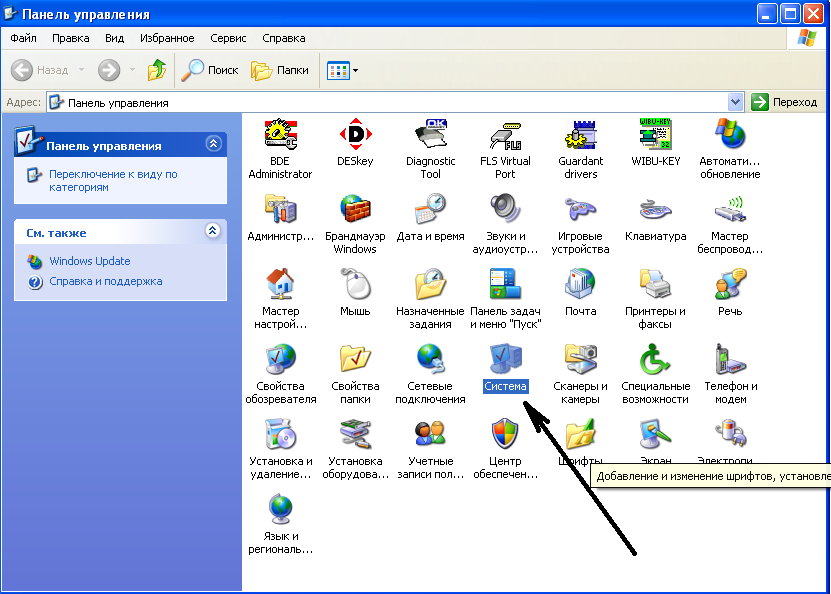Image resolution: width=831 pixels, height=594 pixels.
Task: Open Мастер настройки сети house icon
Action: click(280, 284)
